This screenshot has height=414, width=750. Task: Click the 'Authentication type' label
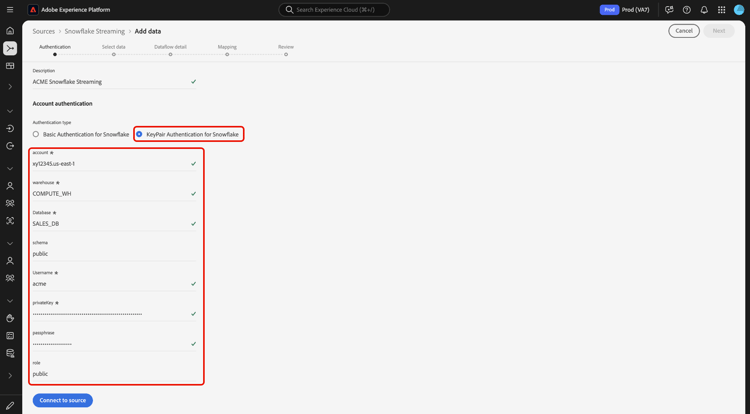52,123
